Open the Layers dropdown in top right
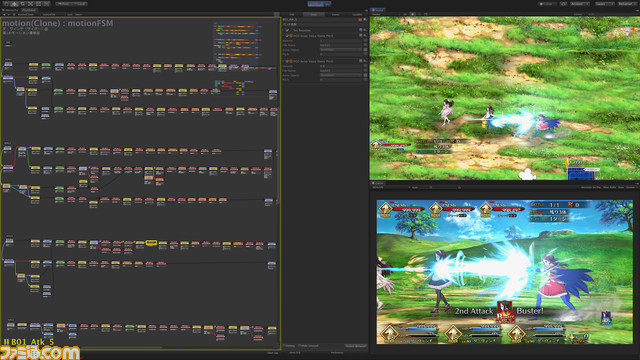640x360 pixels. 604,4
